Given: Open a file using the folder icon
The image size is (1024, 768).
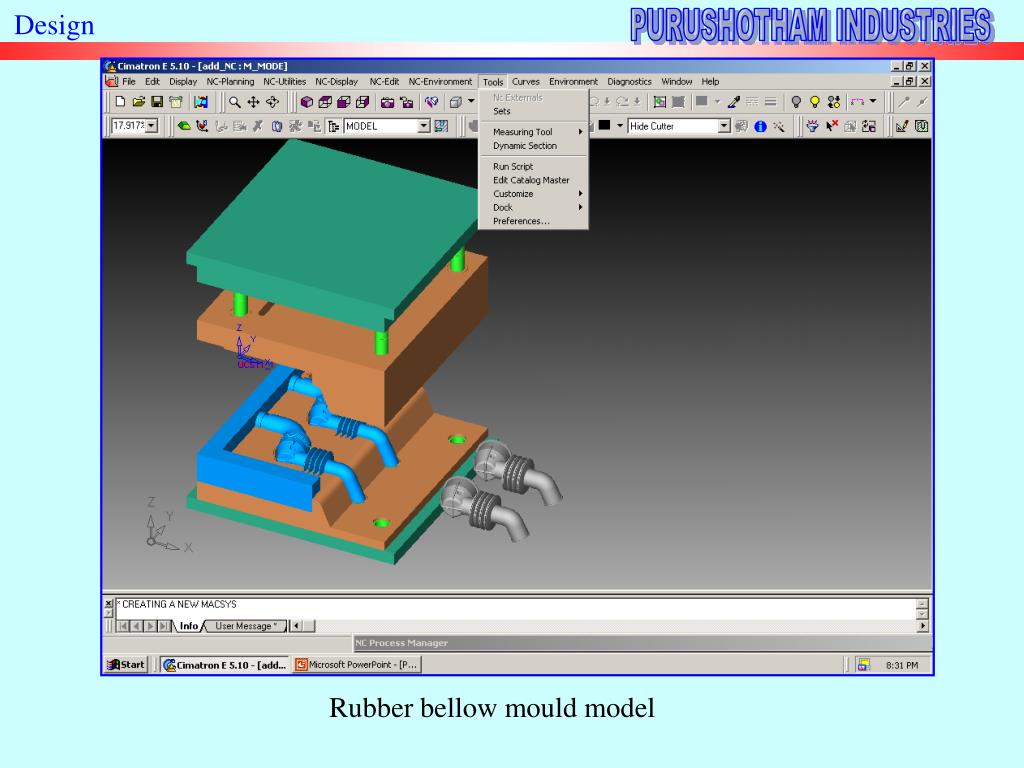Looking at the screenshot, I should pyautogui.click(x=138, y=102).
